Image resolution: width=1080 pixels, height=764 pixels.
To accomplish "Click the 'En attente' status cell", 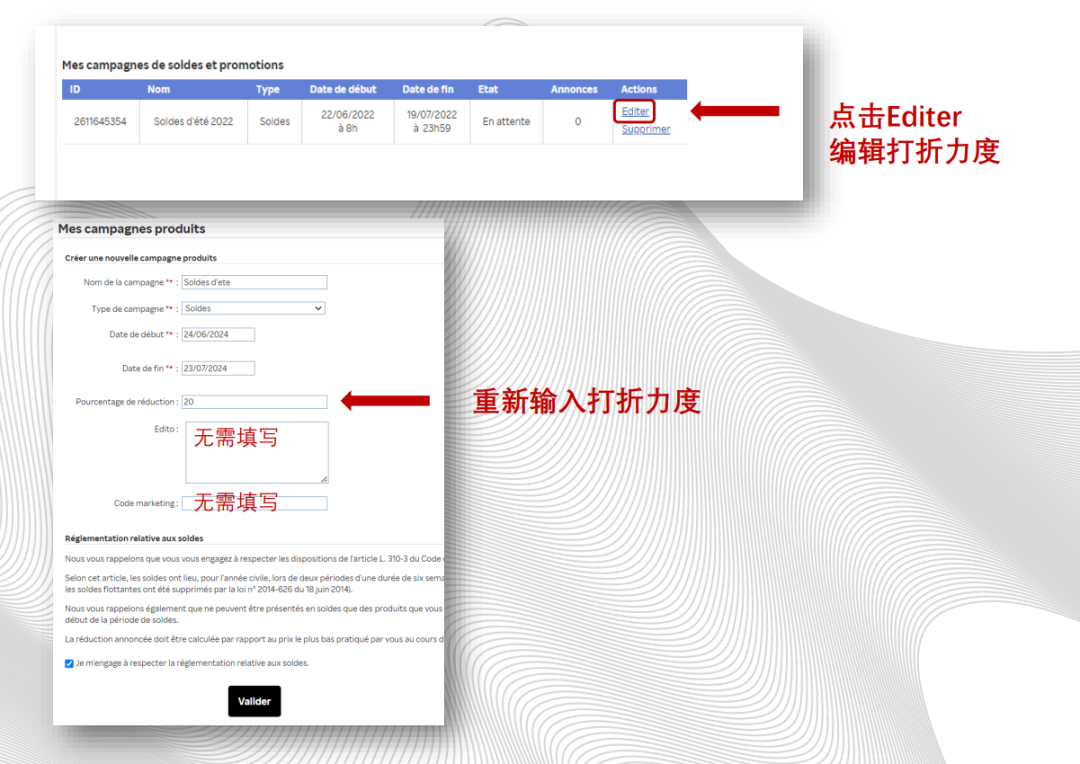I will (x=506, y=121).
